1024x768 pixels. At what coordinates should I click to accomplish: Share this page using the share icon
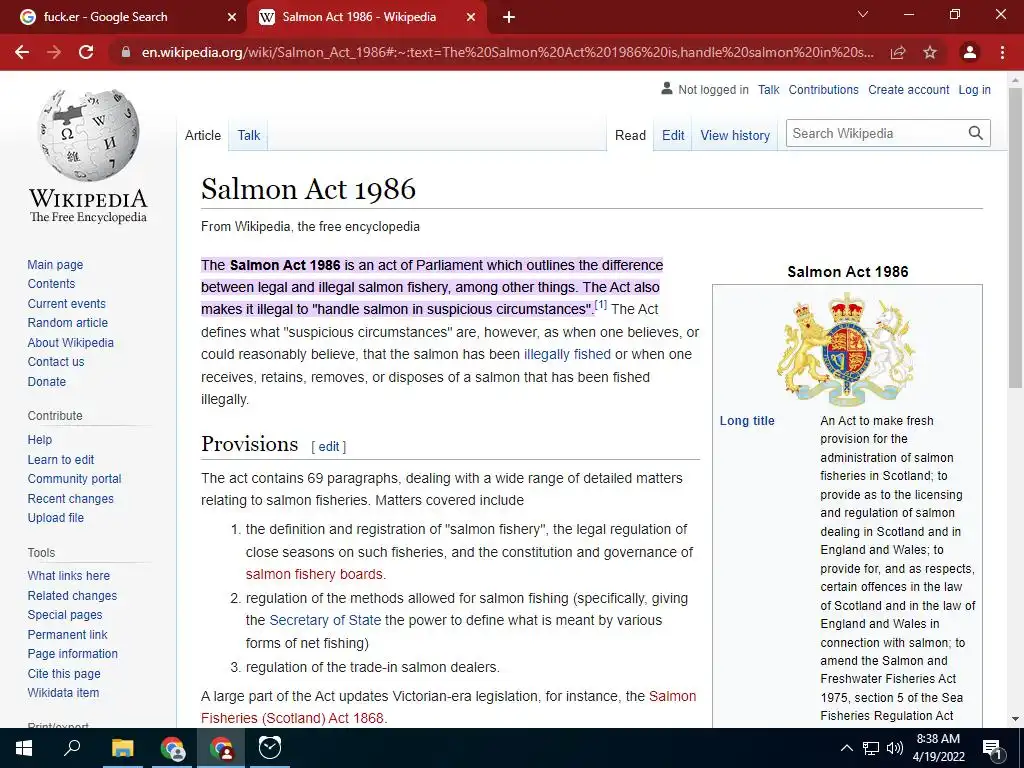click(898, 52)
